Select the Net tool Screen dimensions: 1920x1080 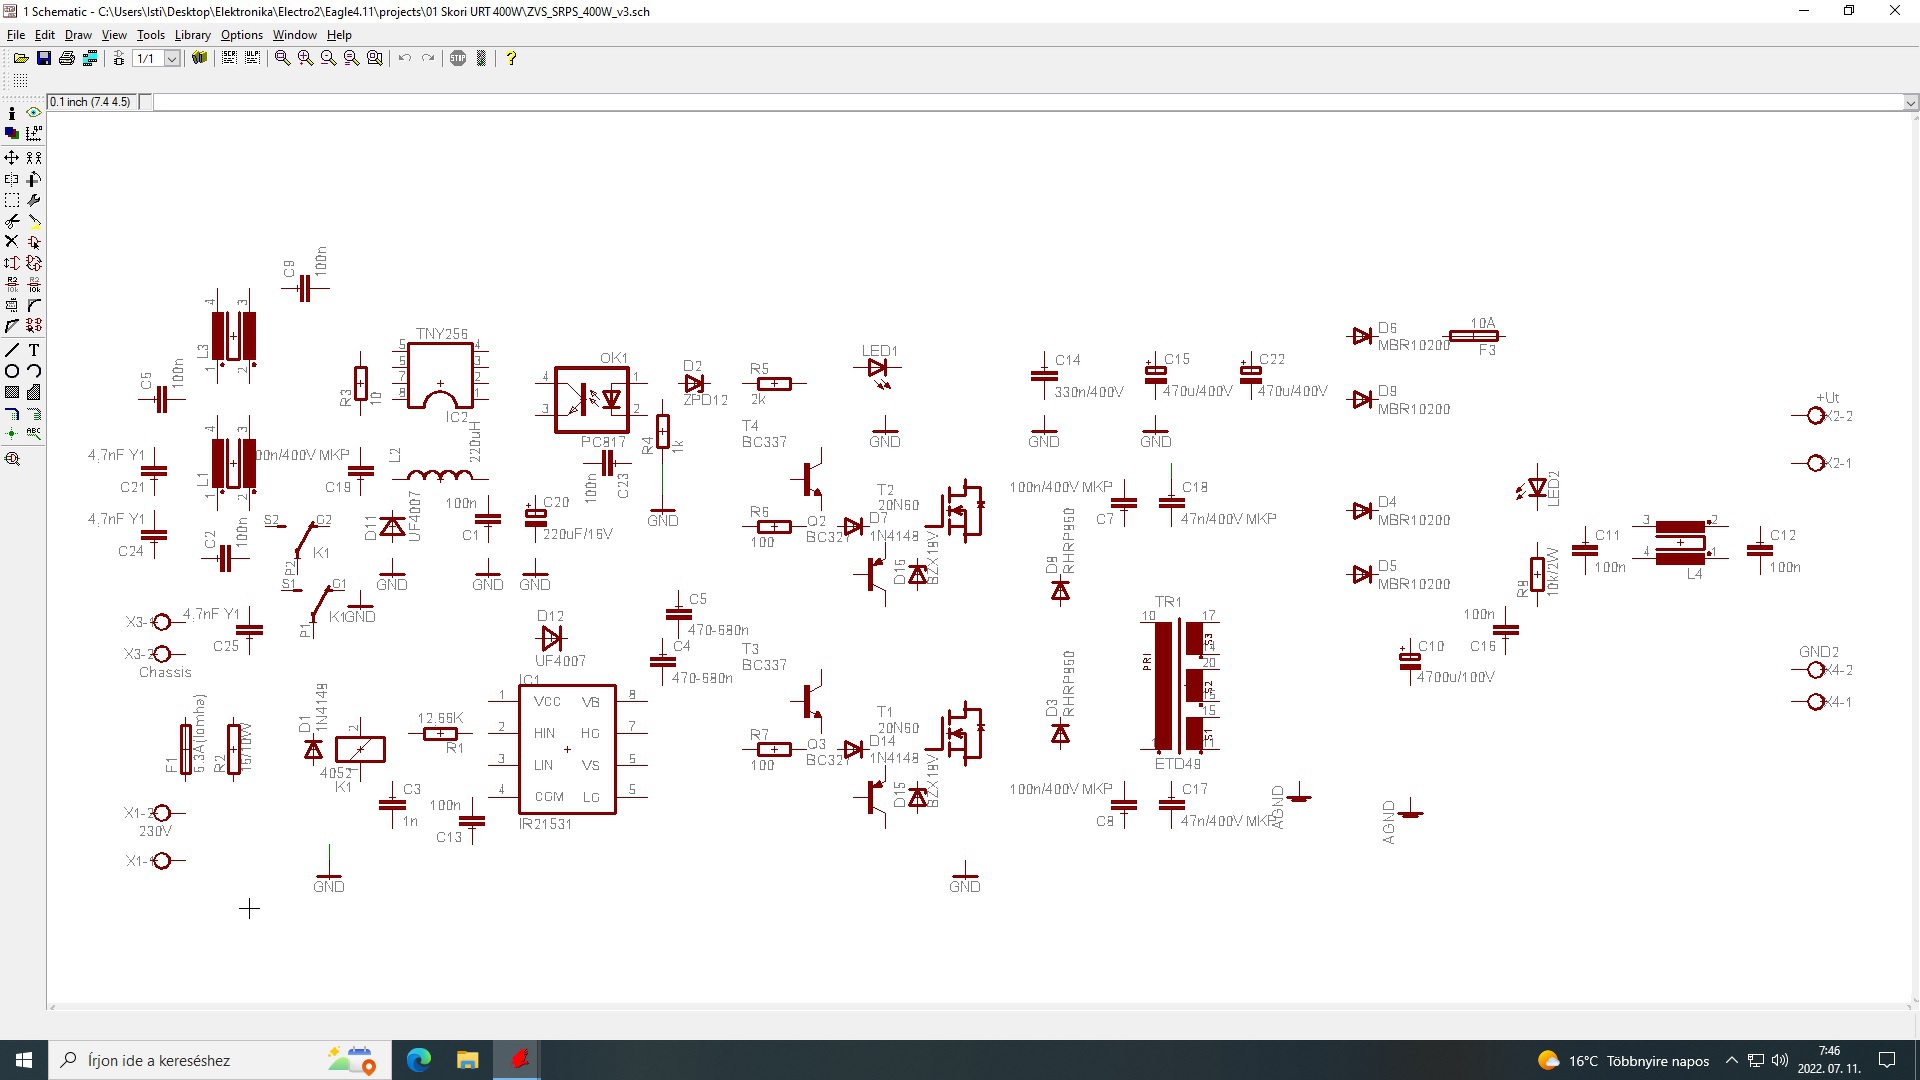tap(34, 413)
